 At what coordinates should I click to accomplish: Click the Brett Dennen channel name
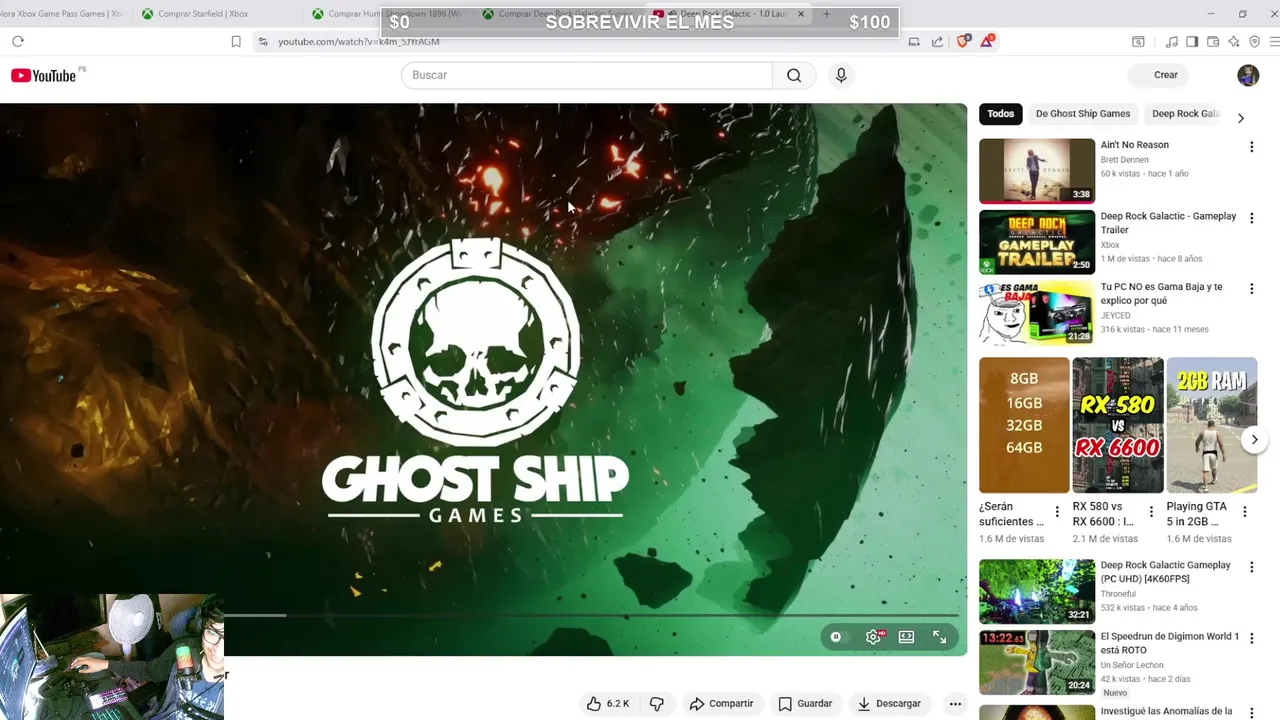pos(1124,160)
